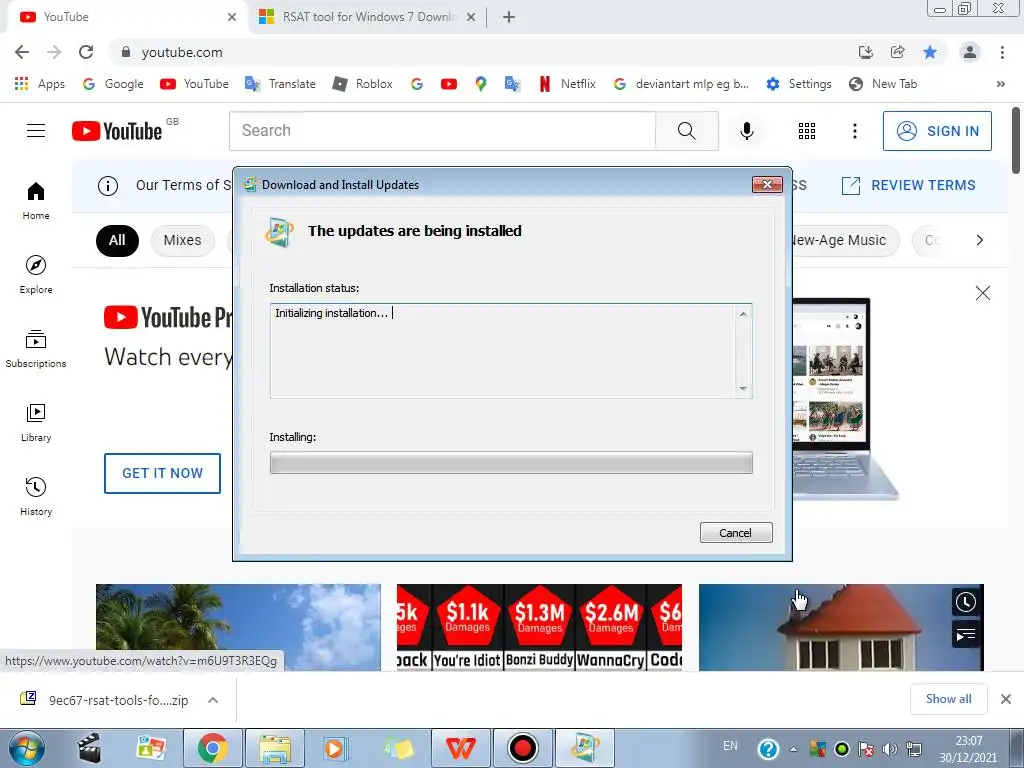Open the 9ec67-rsat-tools zip download
The image size is (1024, 768).
[x=104, y=700]
